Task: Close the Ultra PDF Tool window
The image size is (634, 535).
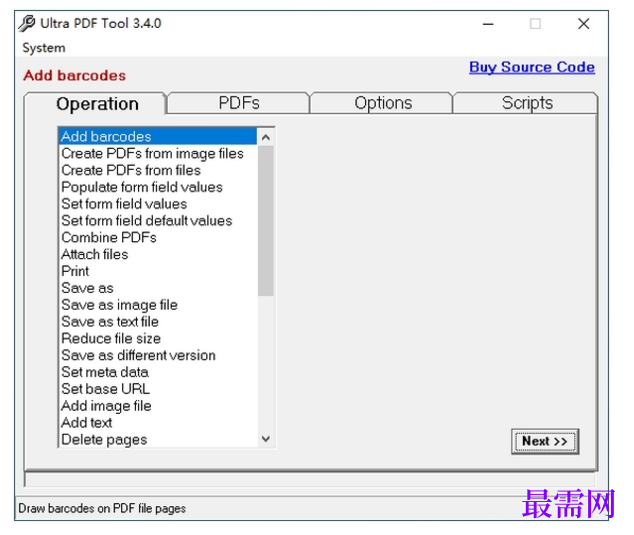Action: click(583, 24)
